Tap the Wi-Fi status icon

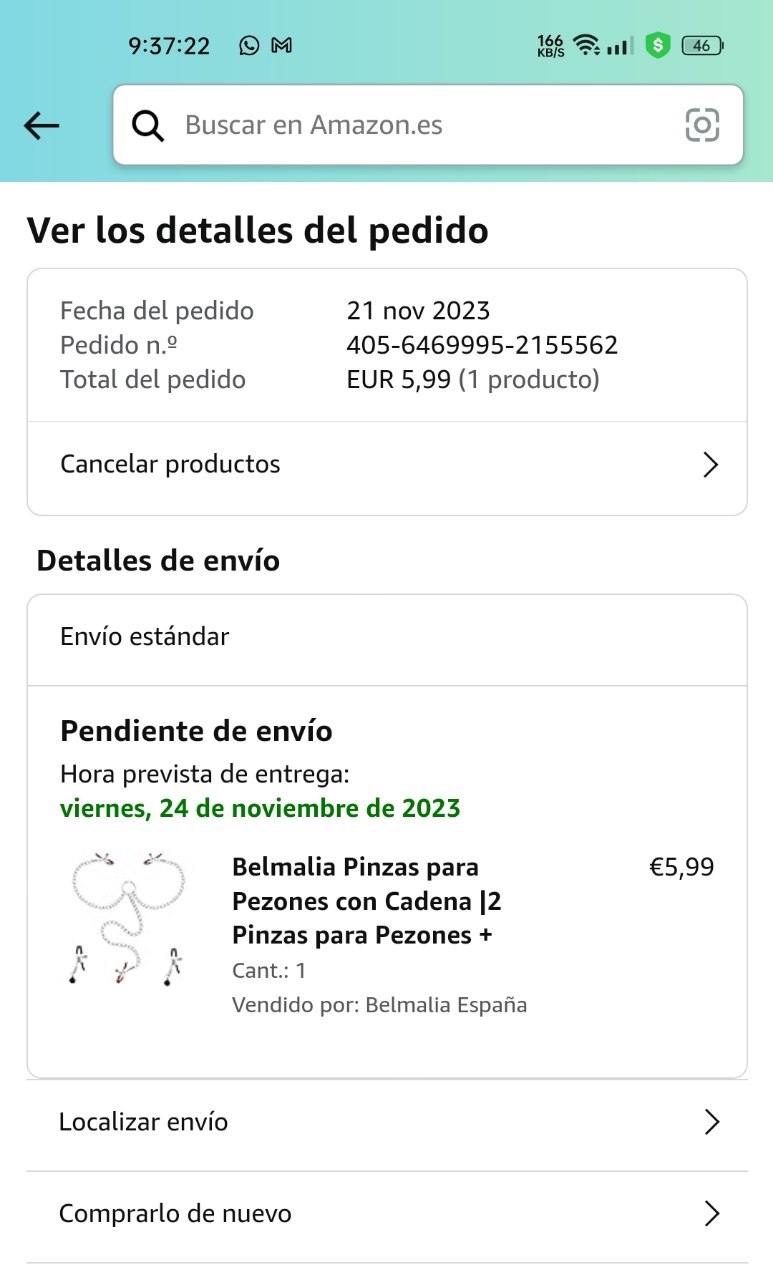coord(587,45)
